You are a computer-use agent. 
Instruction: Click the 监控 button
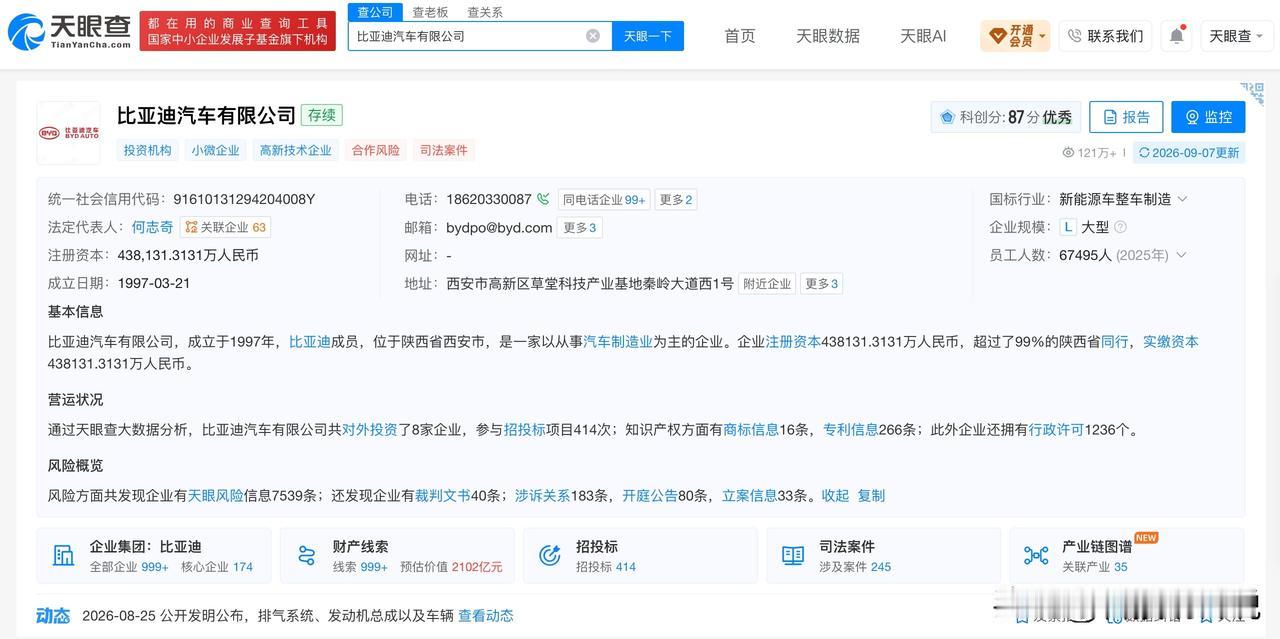click(x=1208, y=117)
